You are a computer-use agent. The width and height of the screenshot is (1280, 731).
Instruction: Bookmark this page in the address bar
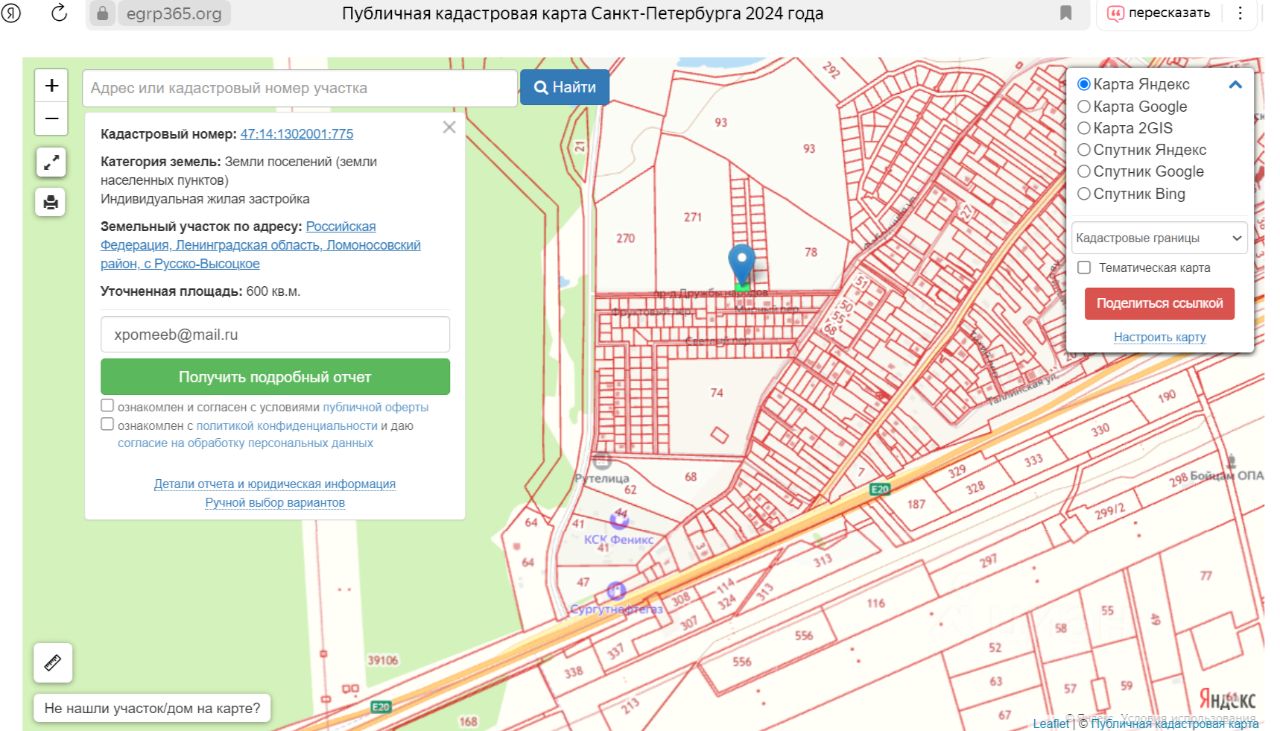click(1066, 13)
